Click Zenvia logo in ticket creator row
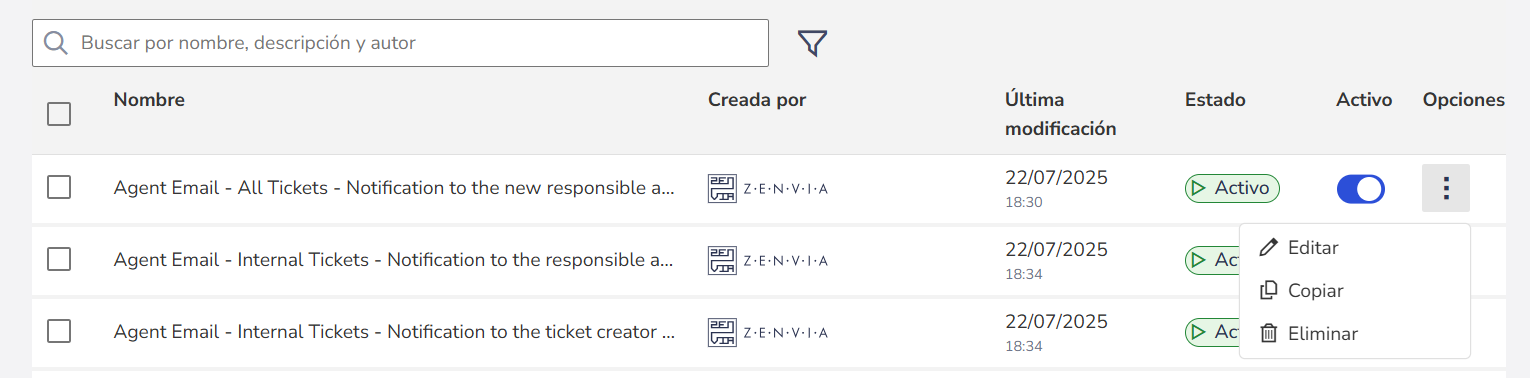This screenshot has width=1530, height=378. [768, 332]
